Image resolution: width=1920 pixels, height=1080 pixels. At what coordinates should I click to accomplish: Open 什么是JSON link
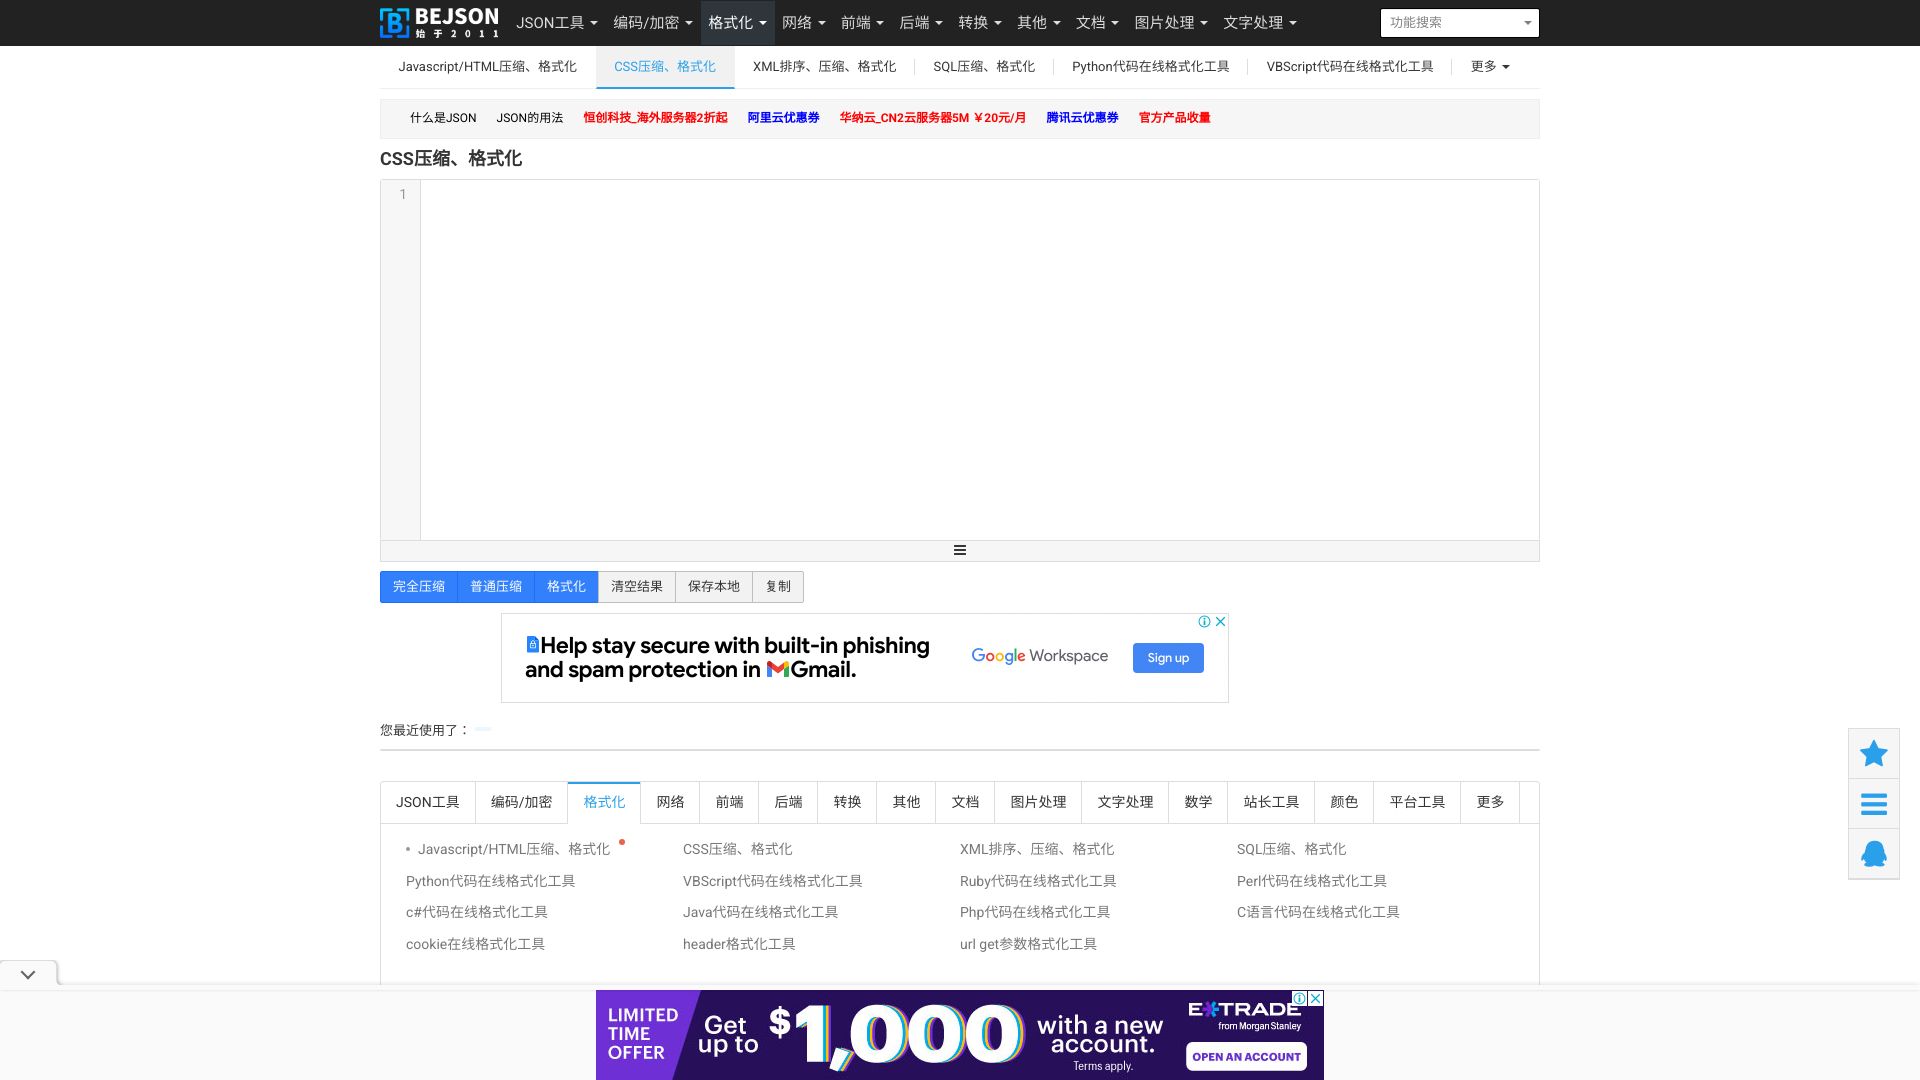[443, 117]
